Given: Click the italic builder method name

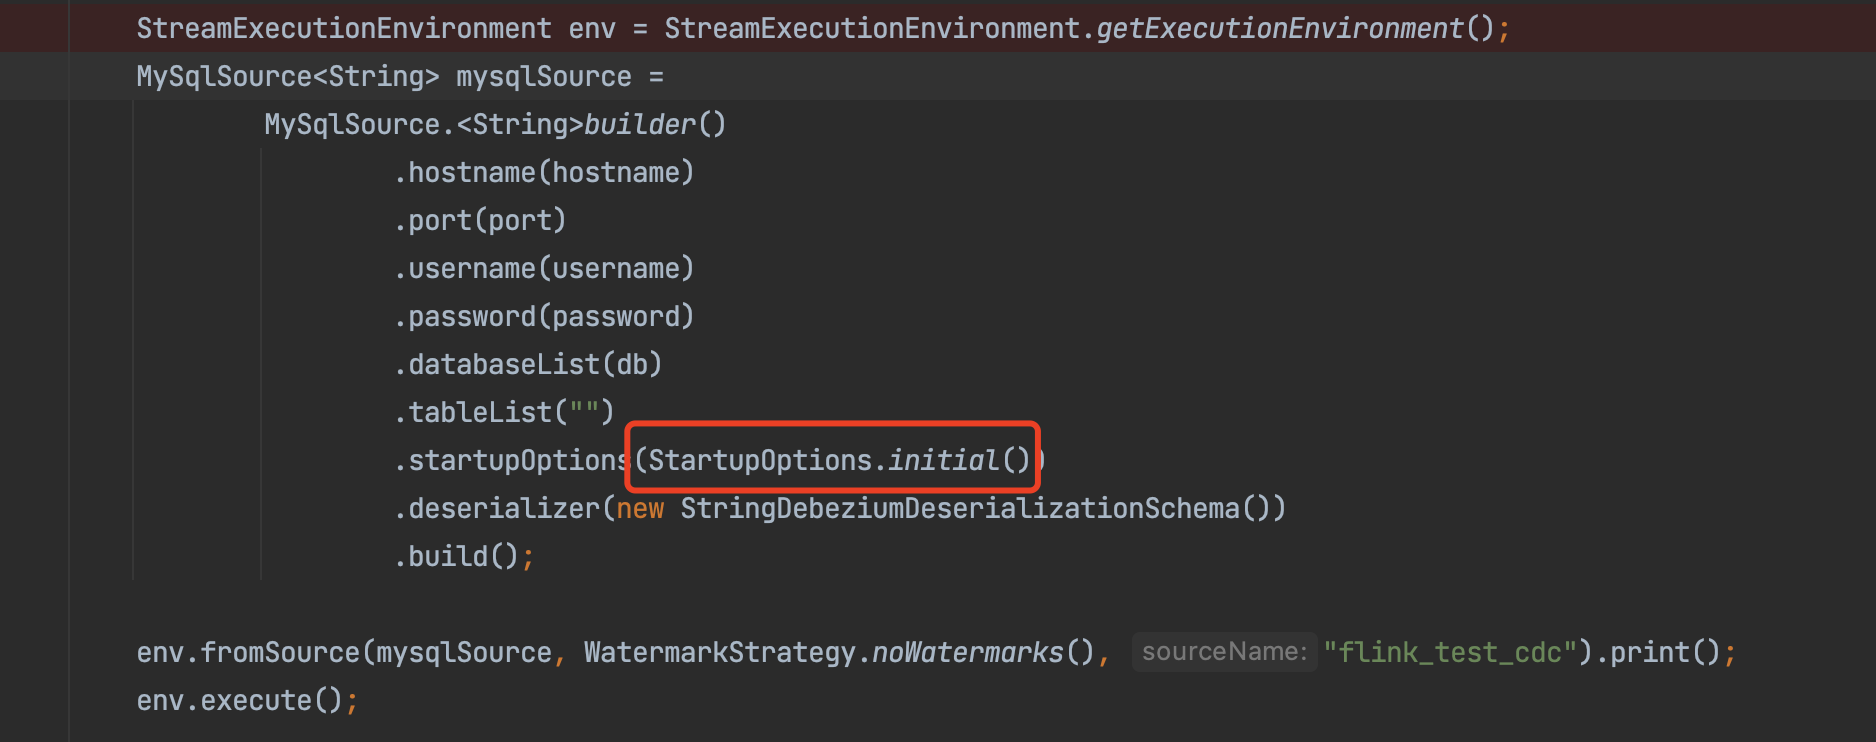Looking at the screenshot, I should (x=639, y=125).
